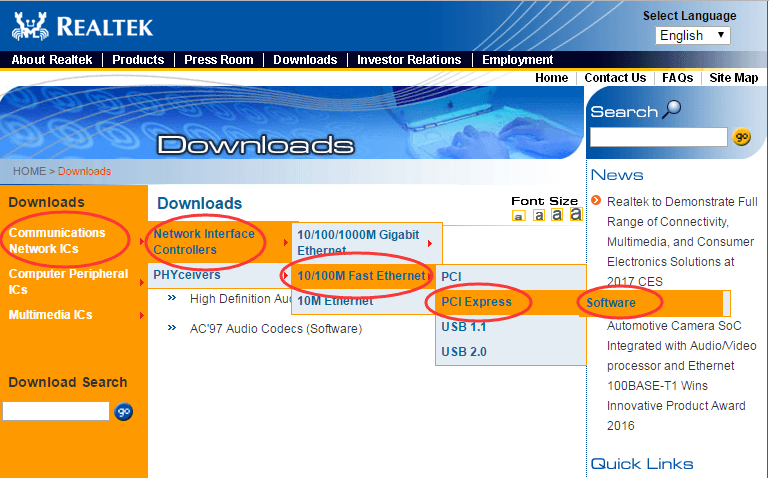The image size is (769, 478).
Task: Select USB 2.0 menu item
Action: [463, 352]
